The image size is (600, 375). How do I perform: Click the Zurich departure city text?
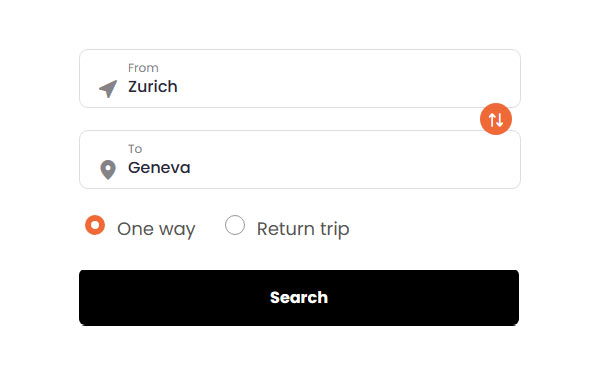coord(153,86)
